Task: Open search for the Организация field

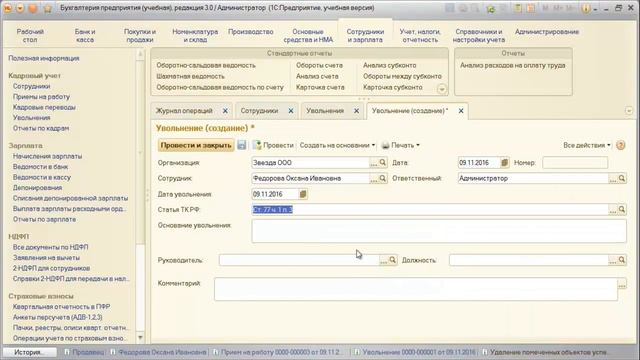Action: pyautogui.click(x=382, y=162)
